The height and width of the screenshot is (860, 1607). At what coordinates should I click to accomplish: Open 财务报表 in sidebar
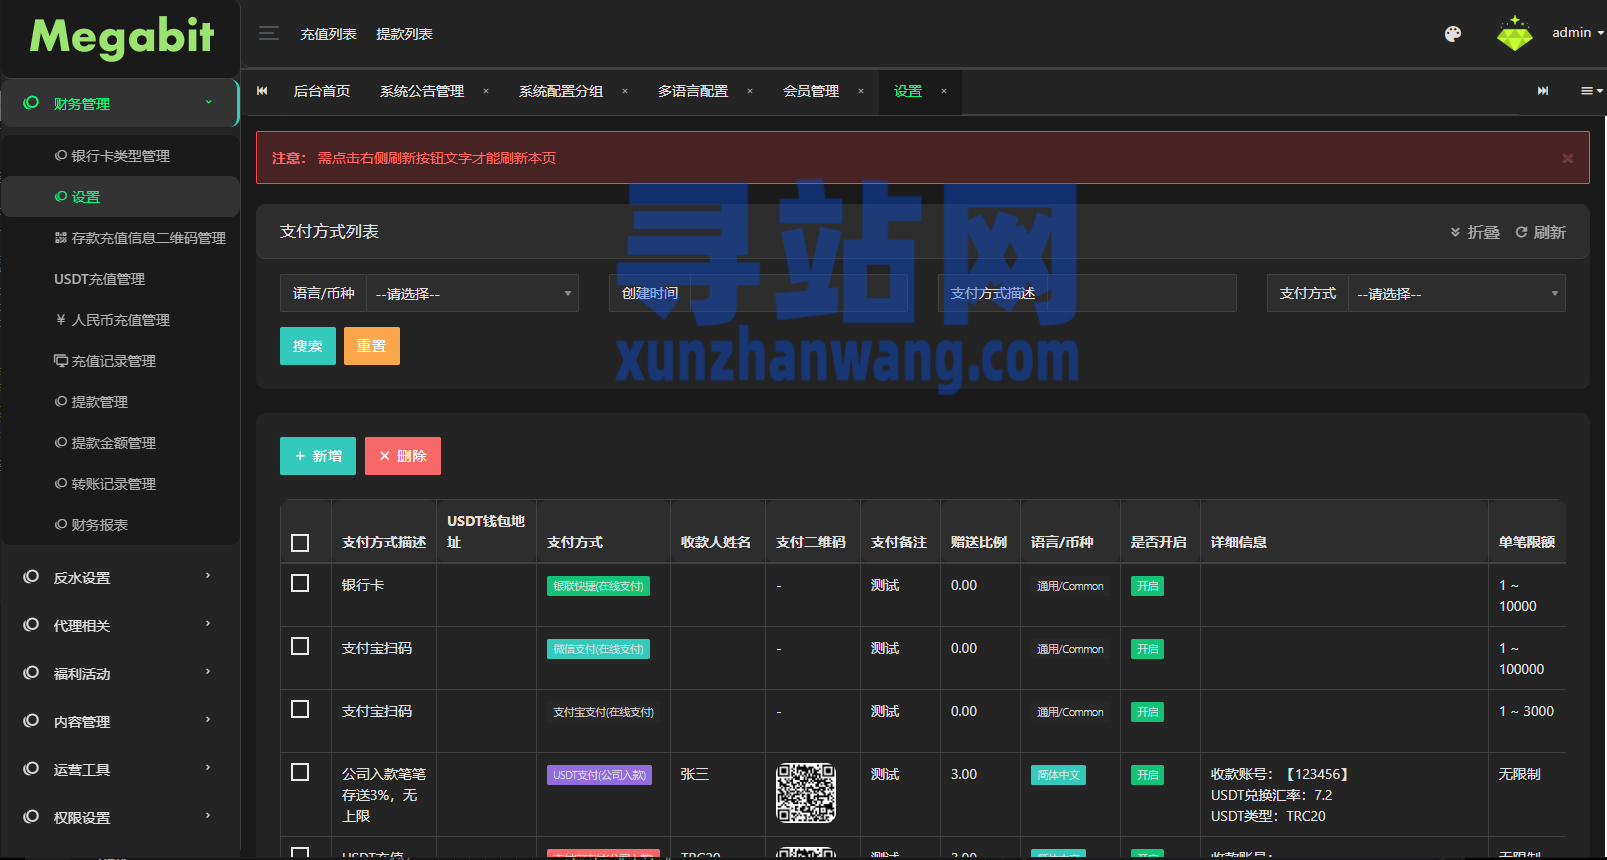[120, 525]
